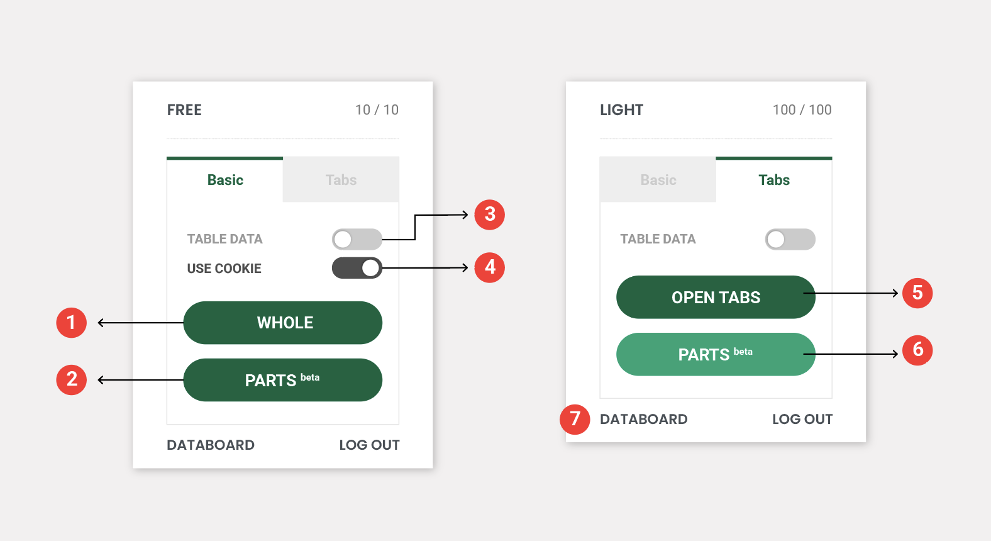This screenshot has height=542, width=992.
Task: Click PARTS beta button in the FREE panel
Action: coord(283,380)
